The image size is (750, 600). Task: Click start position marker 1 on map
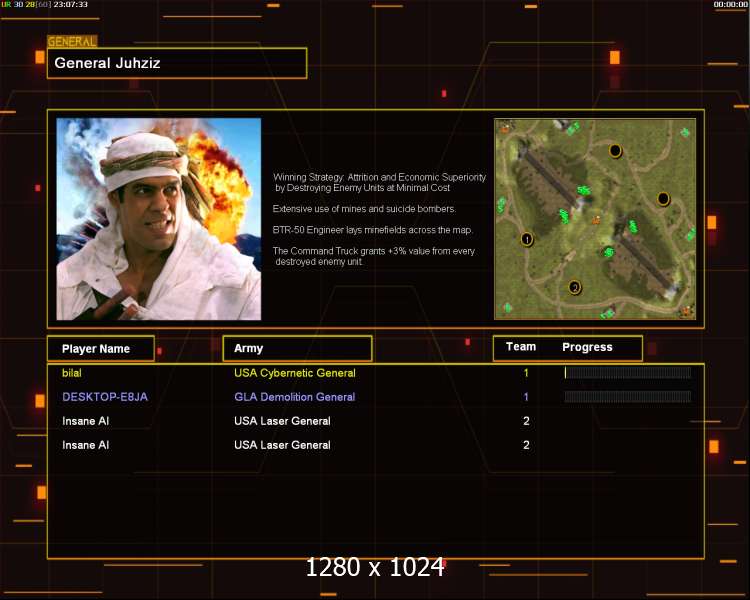(x=527, y=239)
